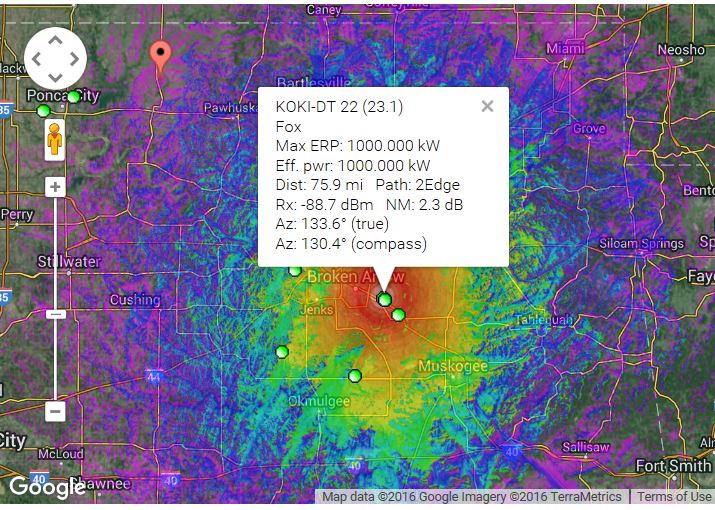Select green marker northeast of Okmulgee
This screenshot has width=715, height=510.
(x=354, y=375)
